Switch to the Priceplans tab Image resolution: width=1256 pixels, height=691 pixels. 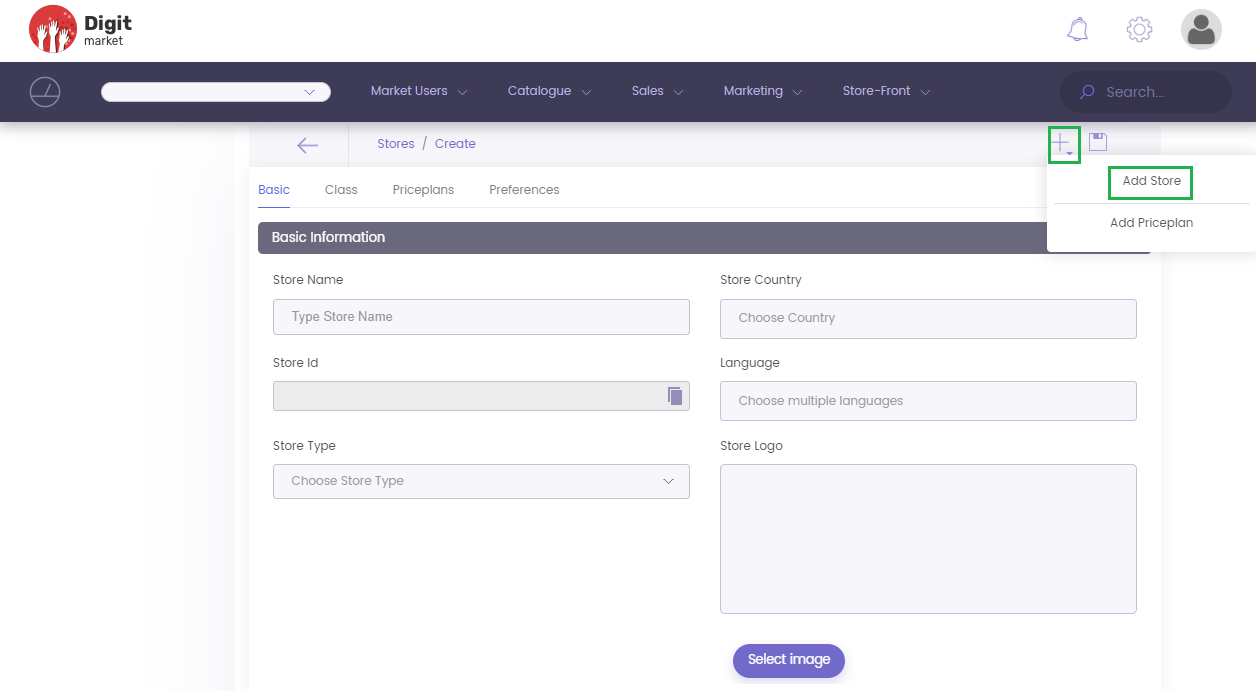pyautogui.click(x=423, y=190)
